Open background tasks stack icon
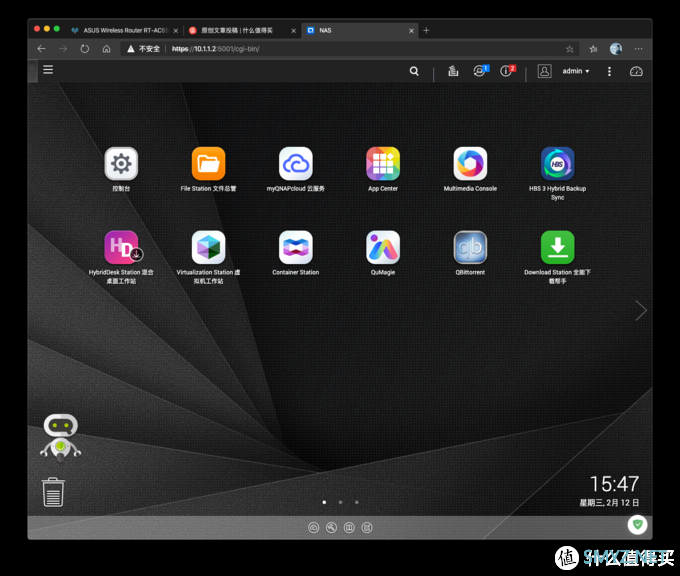680x576 pixels. pos(453,71)
